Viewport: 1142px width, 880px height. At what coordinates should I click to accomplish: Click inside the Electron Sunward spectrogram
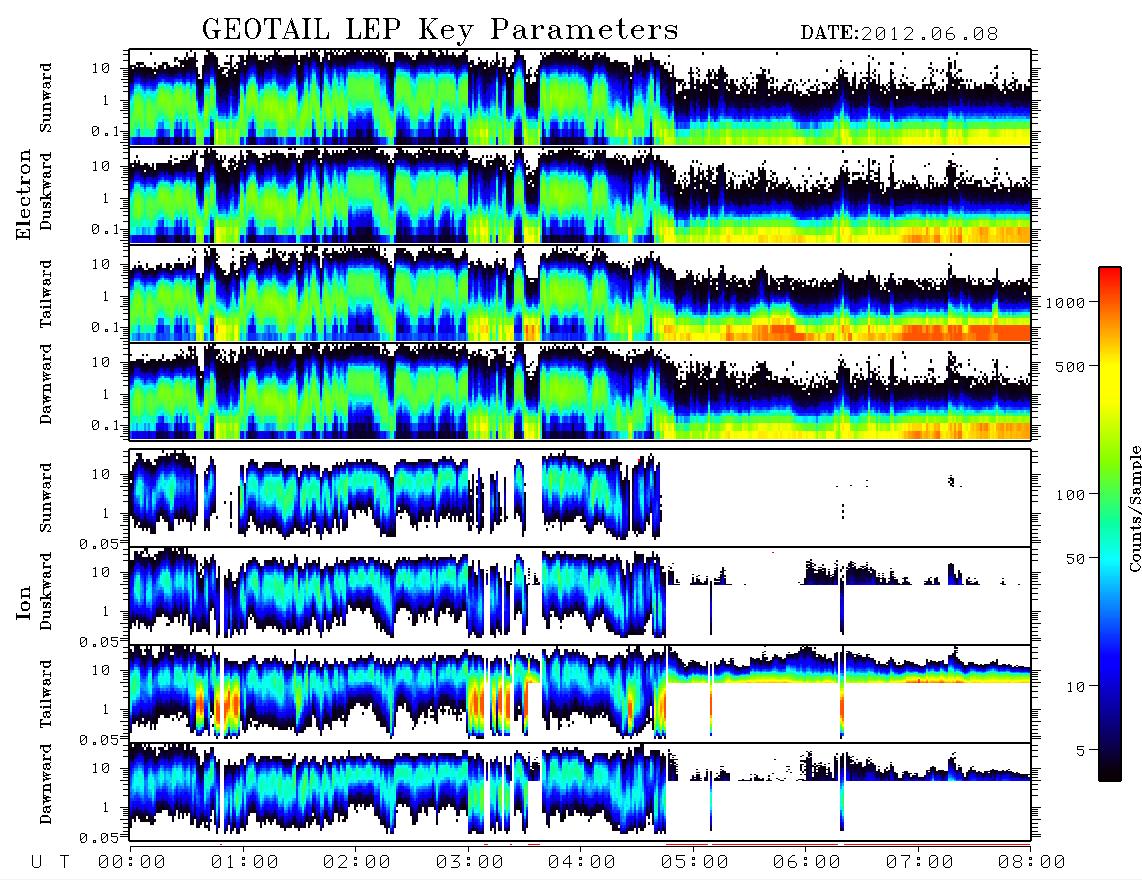click(580, 97)
